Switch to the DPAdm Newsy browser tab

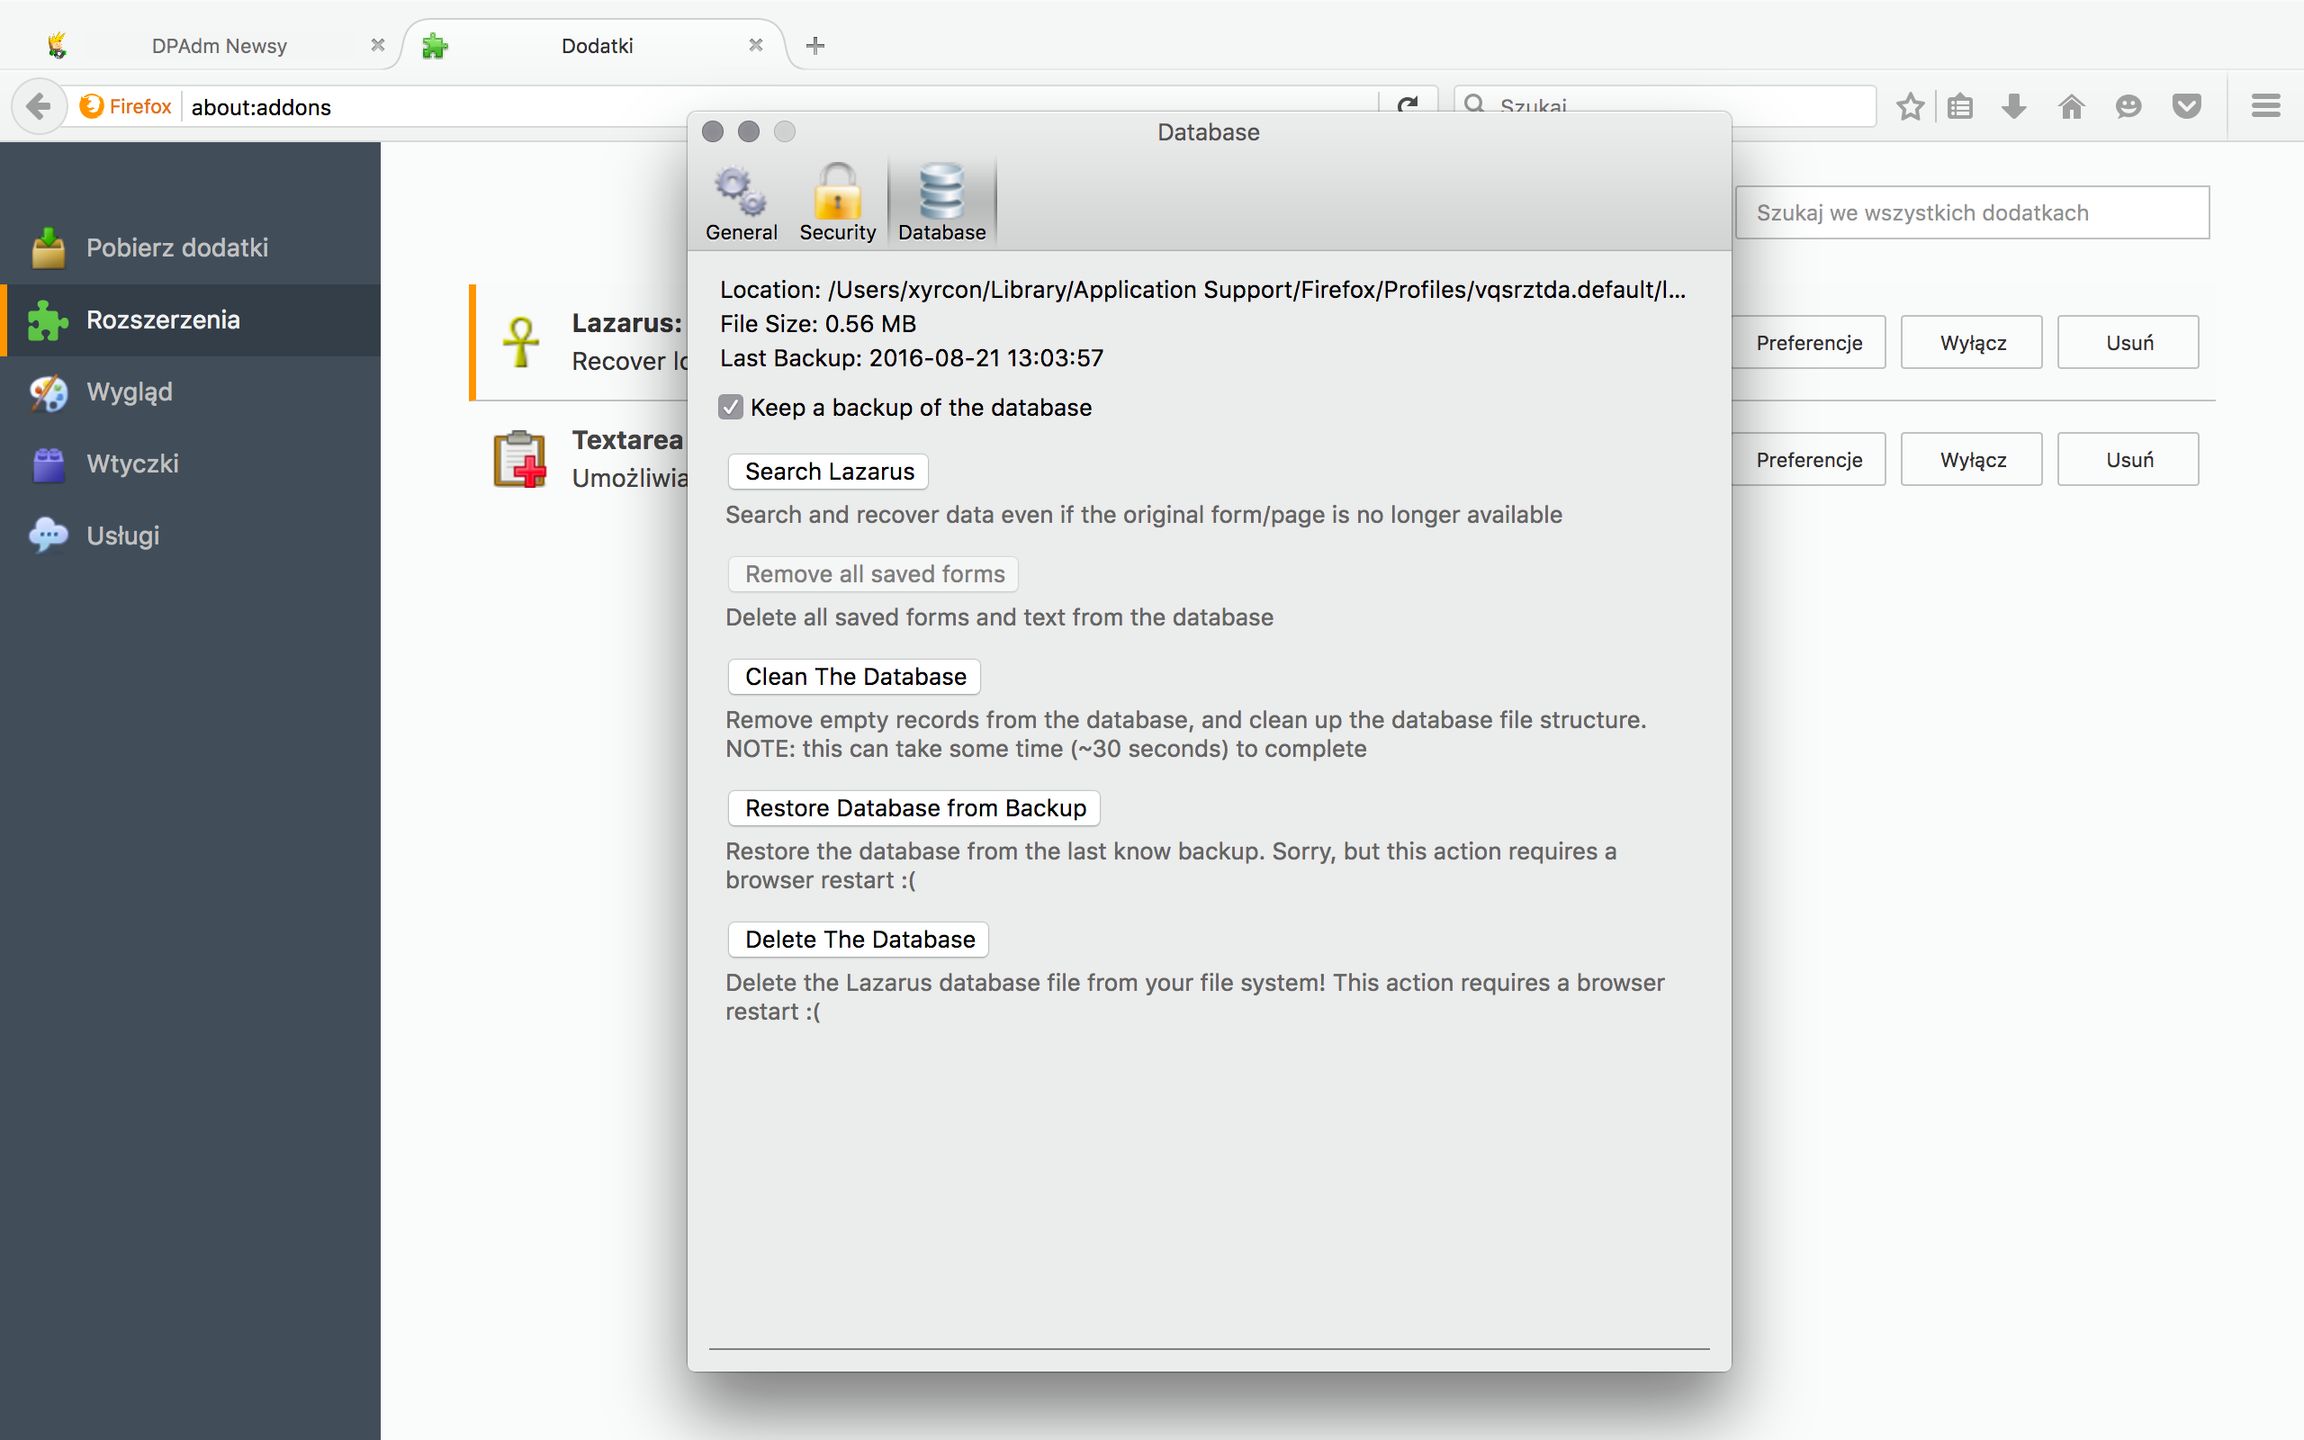tap(219, 46)
